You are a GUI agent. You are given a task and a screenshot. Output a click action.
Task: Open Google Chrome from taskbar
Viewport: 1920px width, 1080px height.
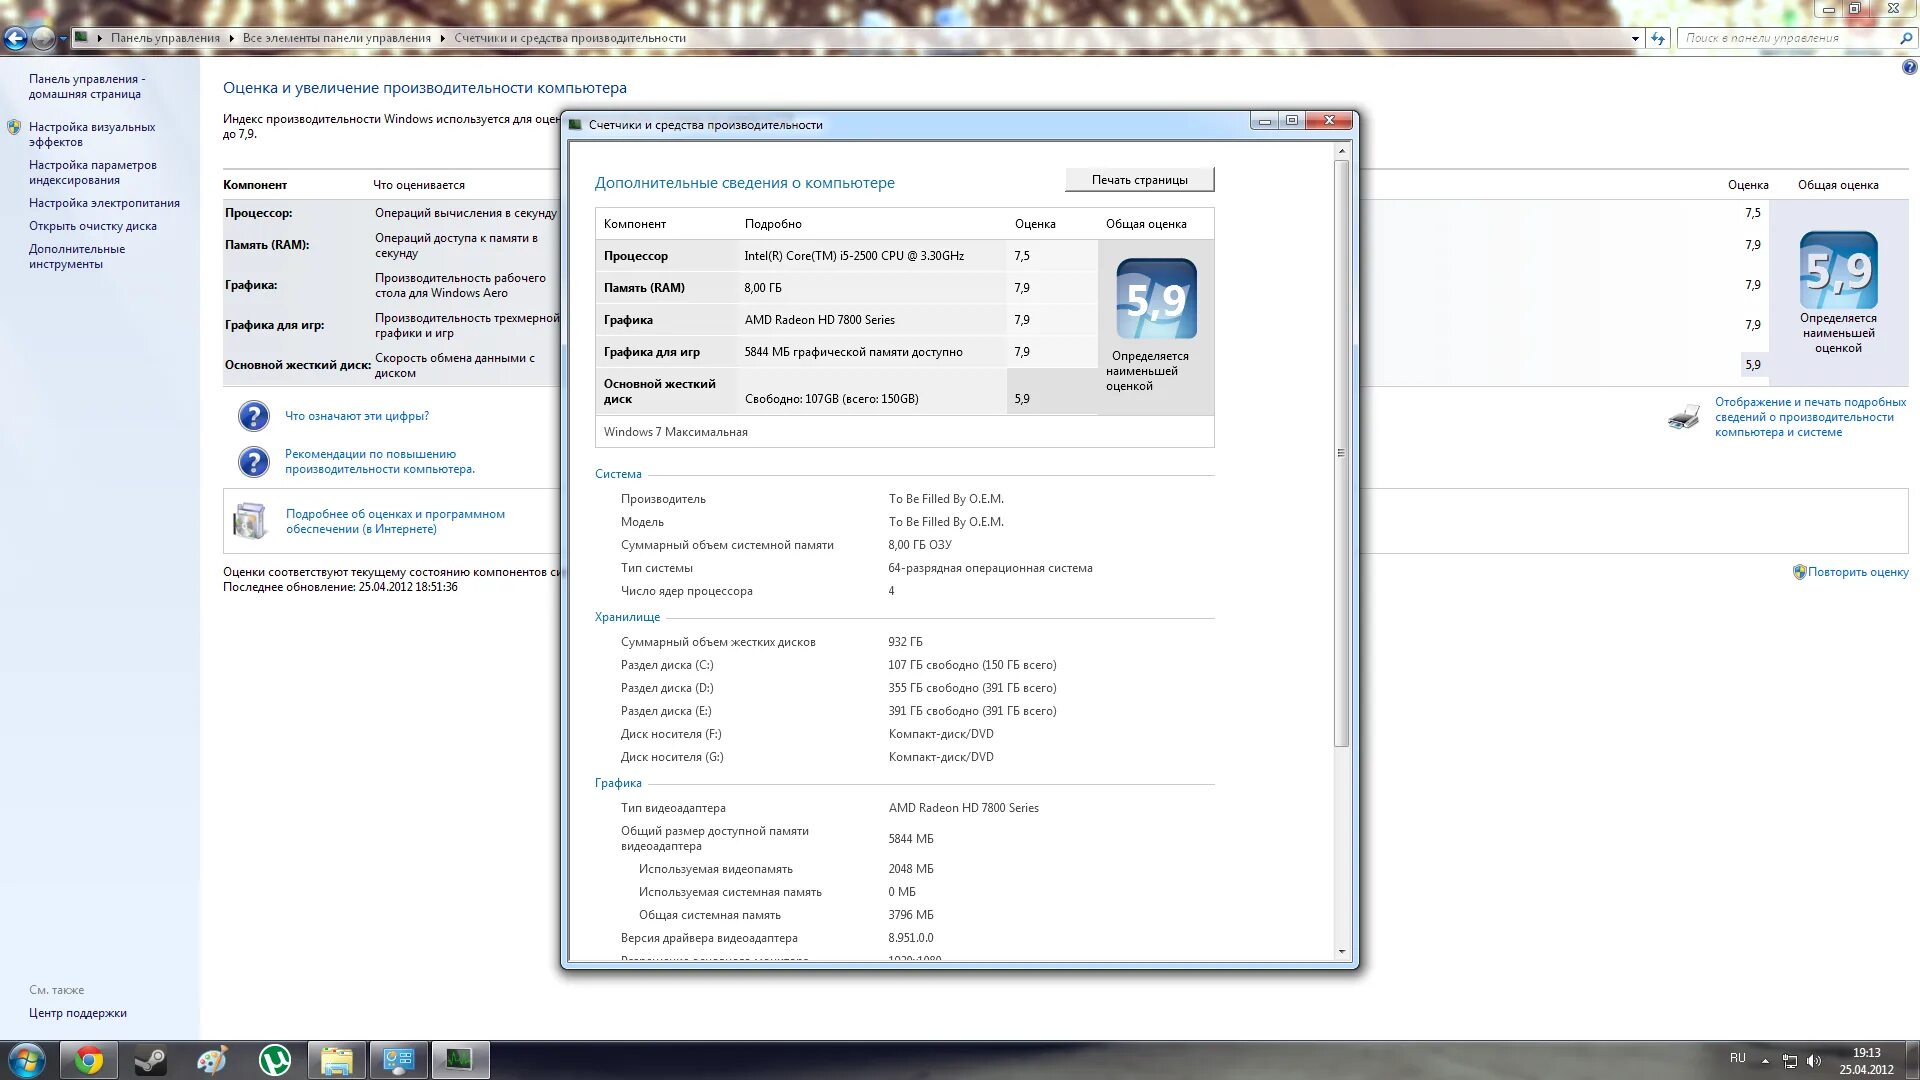point(89,1060)
